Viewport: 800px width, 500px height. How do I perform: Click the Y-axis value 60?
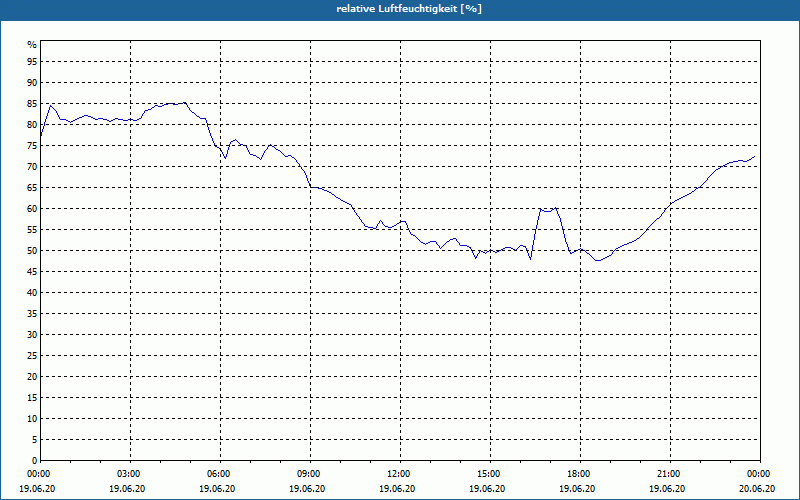tap(32, 209)
